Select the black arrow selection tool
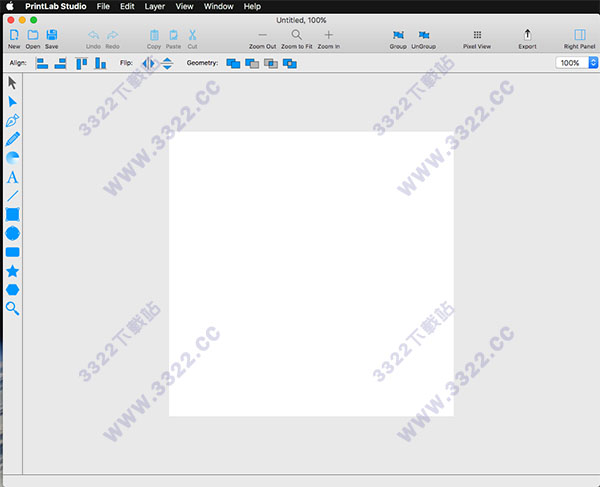 12,83
